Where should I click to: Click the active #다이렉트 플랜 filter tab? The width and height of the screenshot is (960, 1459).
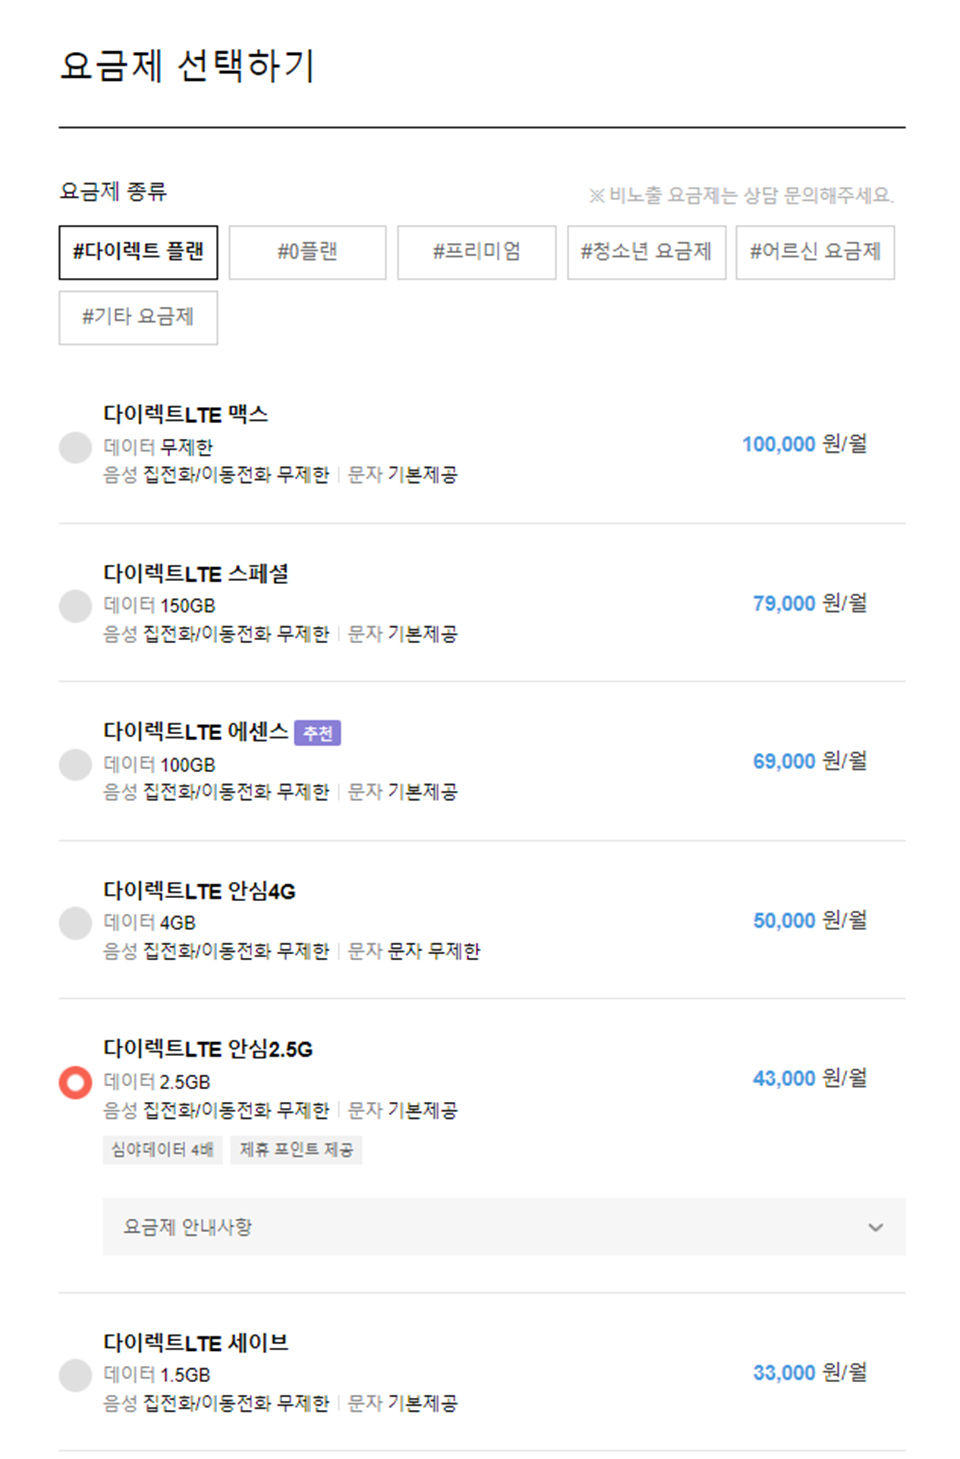click(138, 252)
